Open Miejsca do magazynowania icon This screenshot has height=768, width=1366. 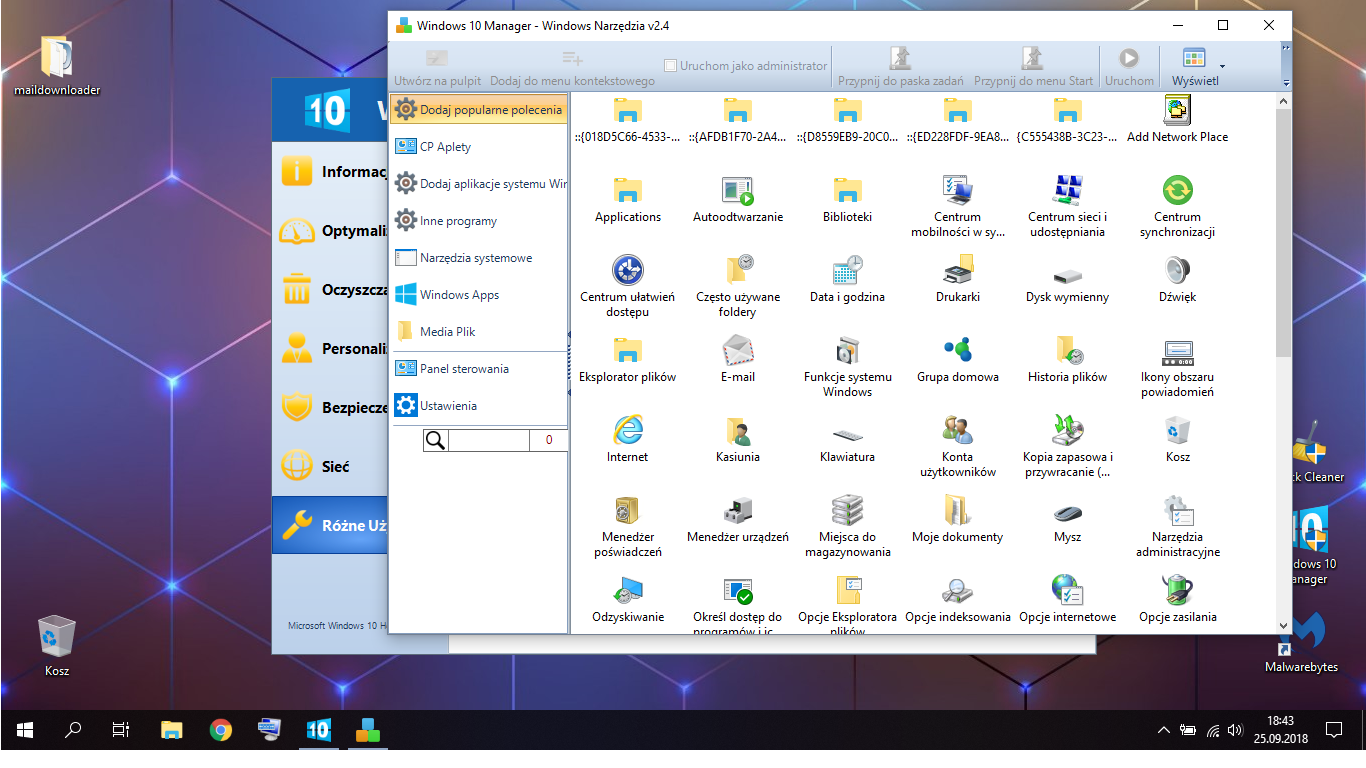[x=848, y=510]
